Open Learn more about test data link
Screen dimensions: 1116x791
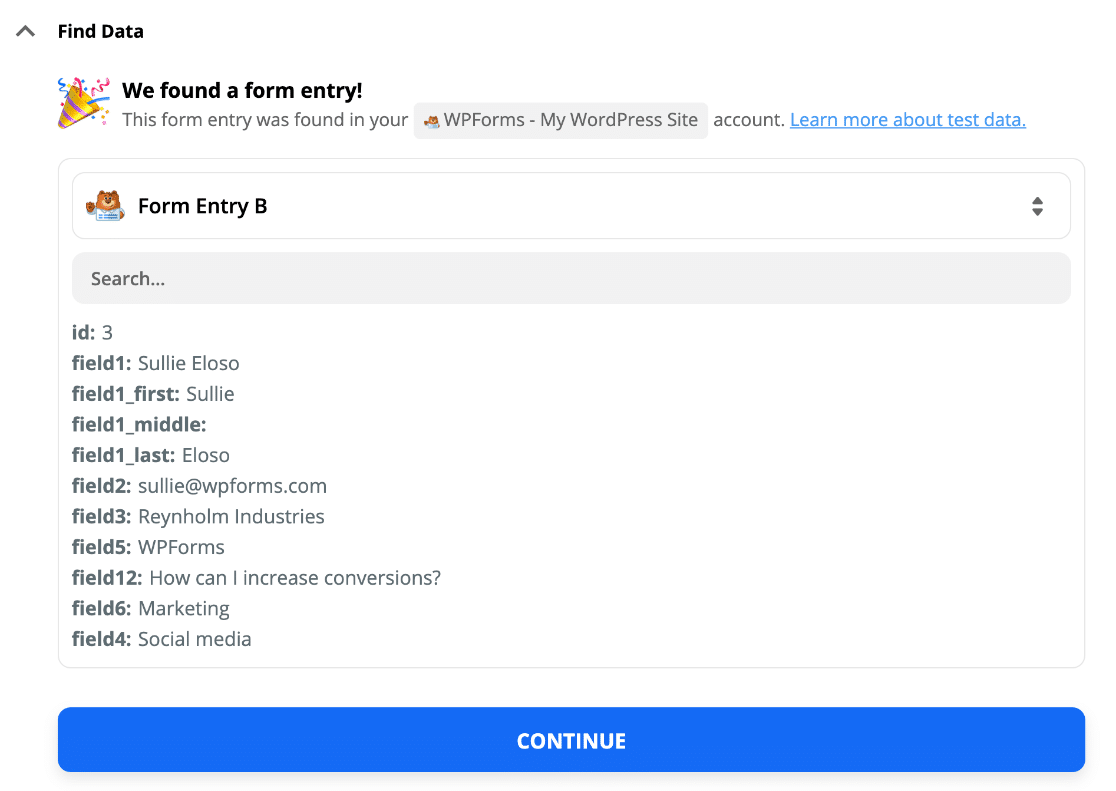907,120
